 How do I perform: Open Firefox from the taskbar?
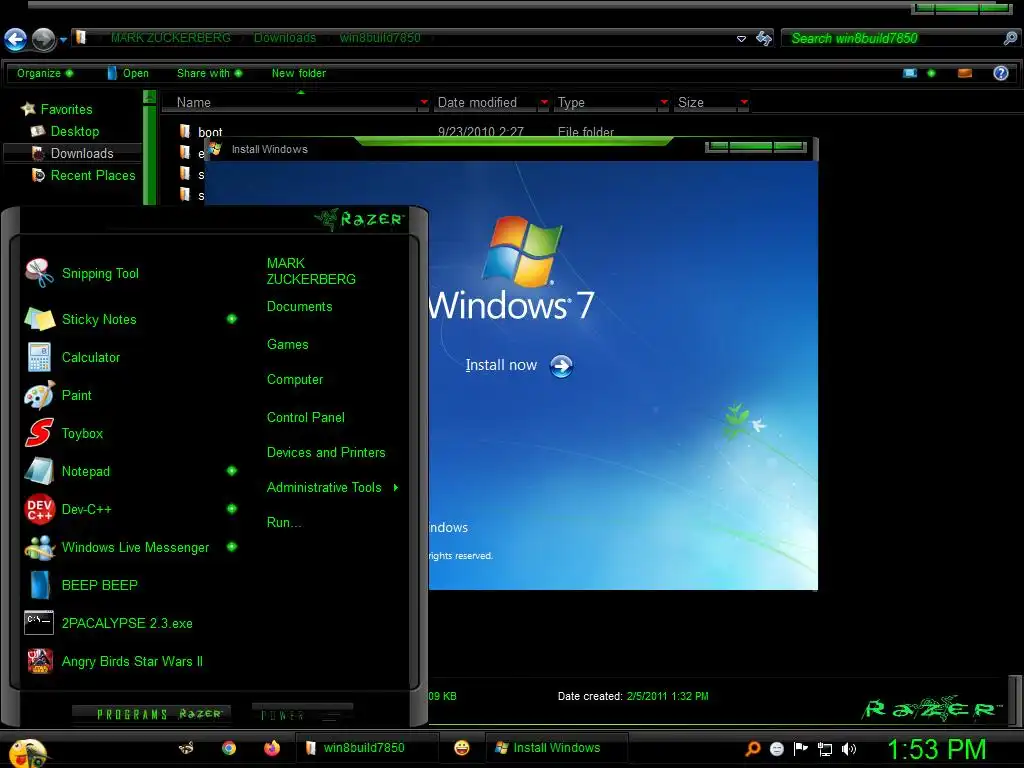click(272, 748)
